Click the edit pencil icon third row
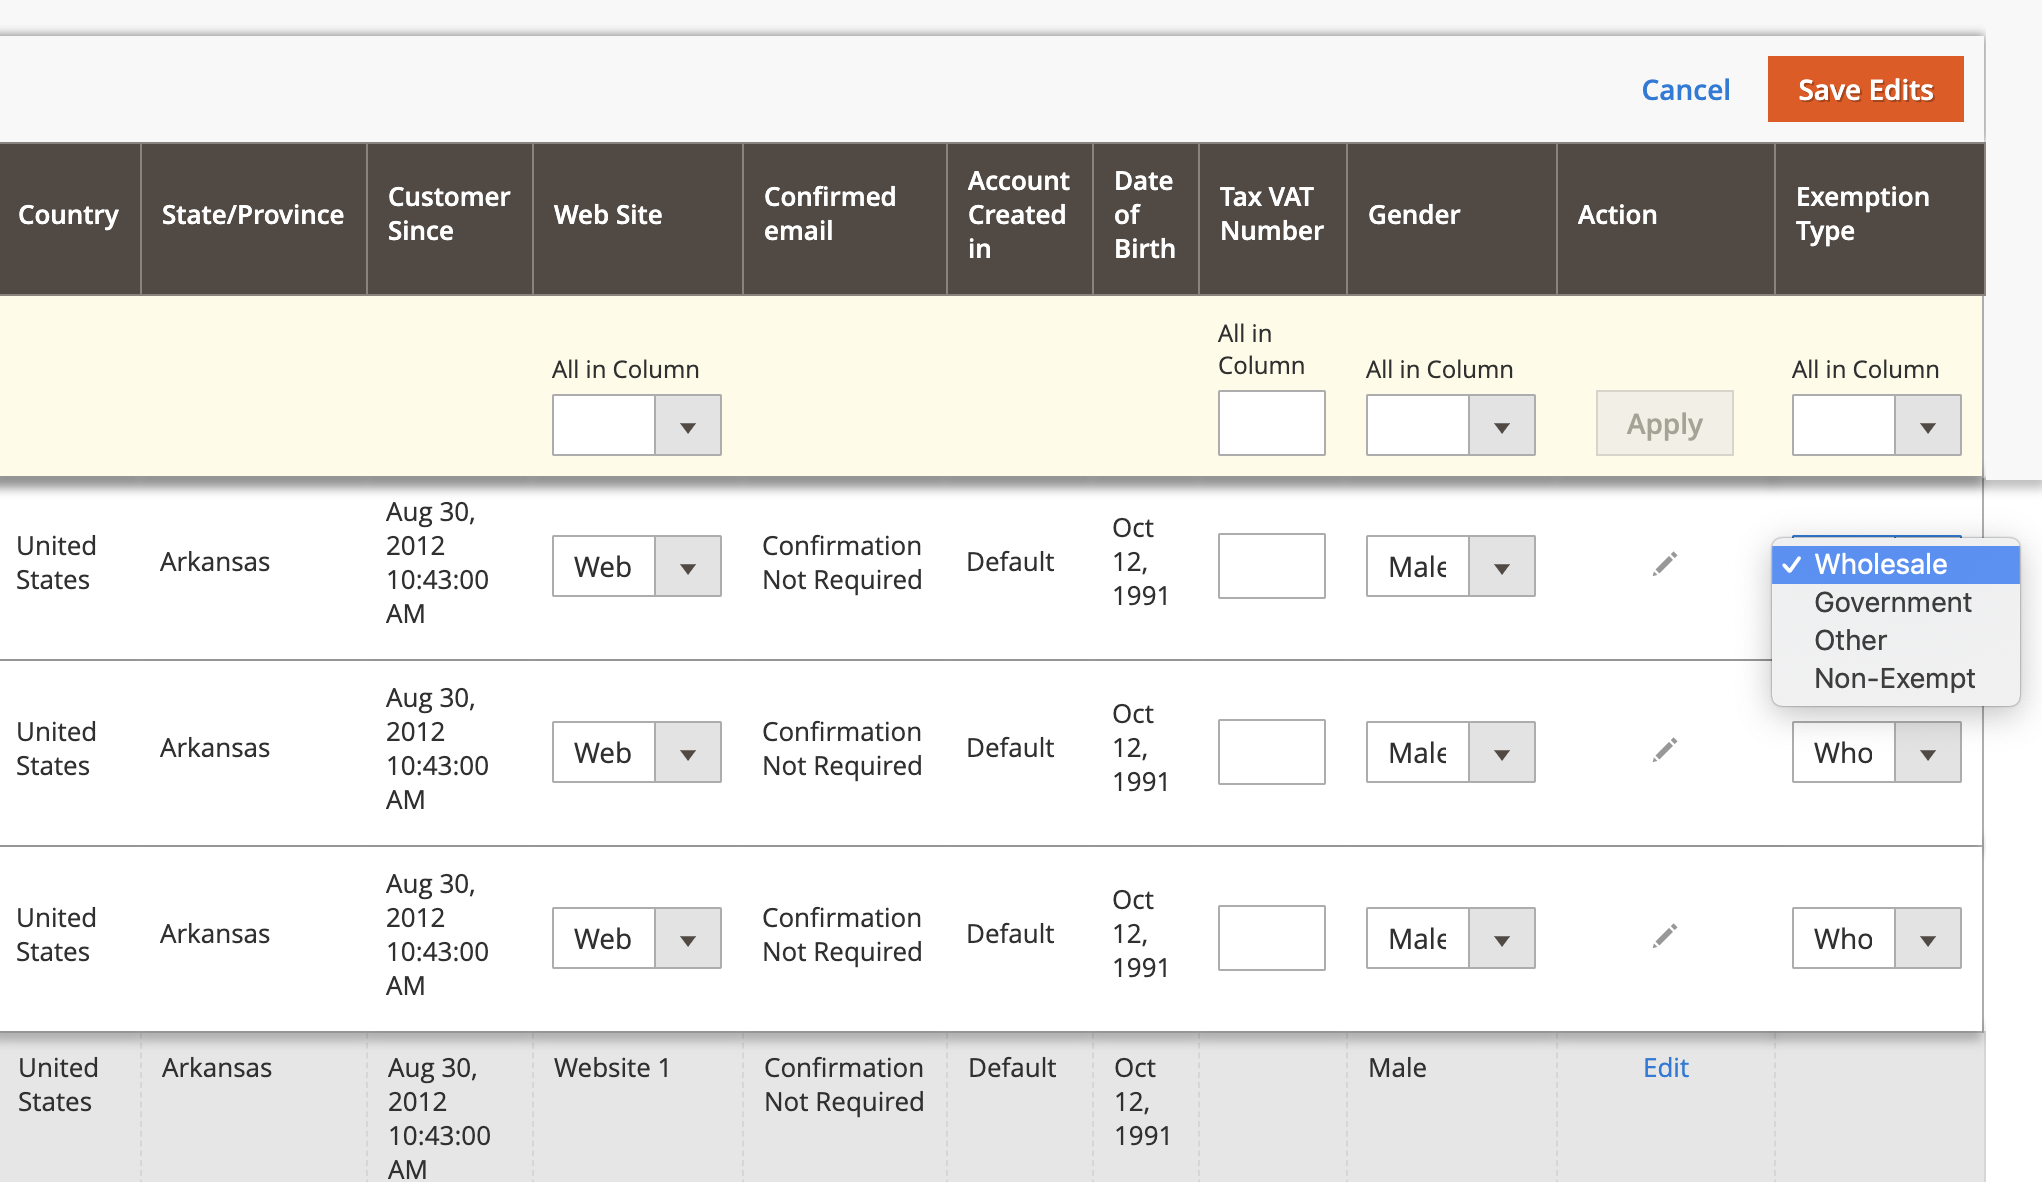The width and height of the screenshot is (2042, 1182). (1665, 930)
